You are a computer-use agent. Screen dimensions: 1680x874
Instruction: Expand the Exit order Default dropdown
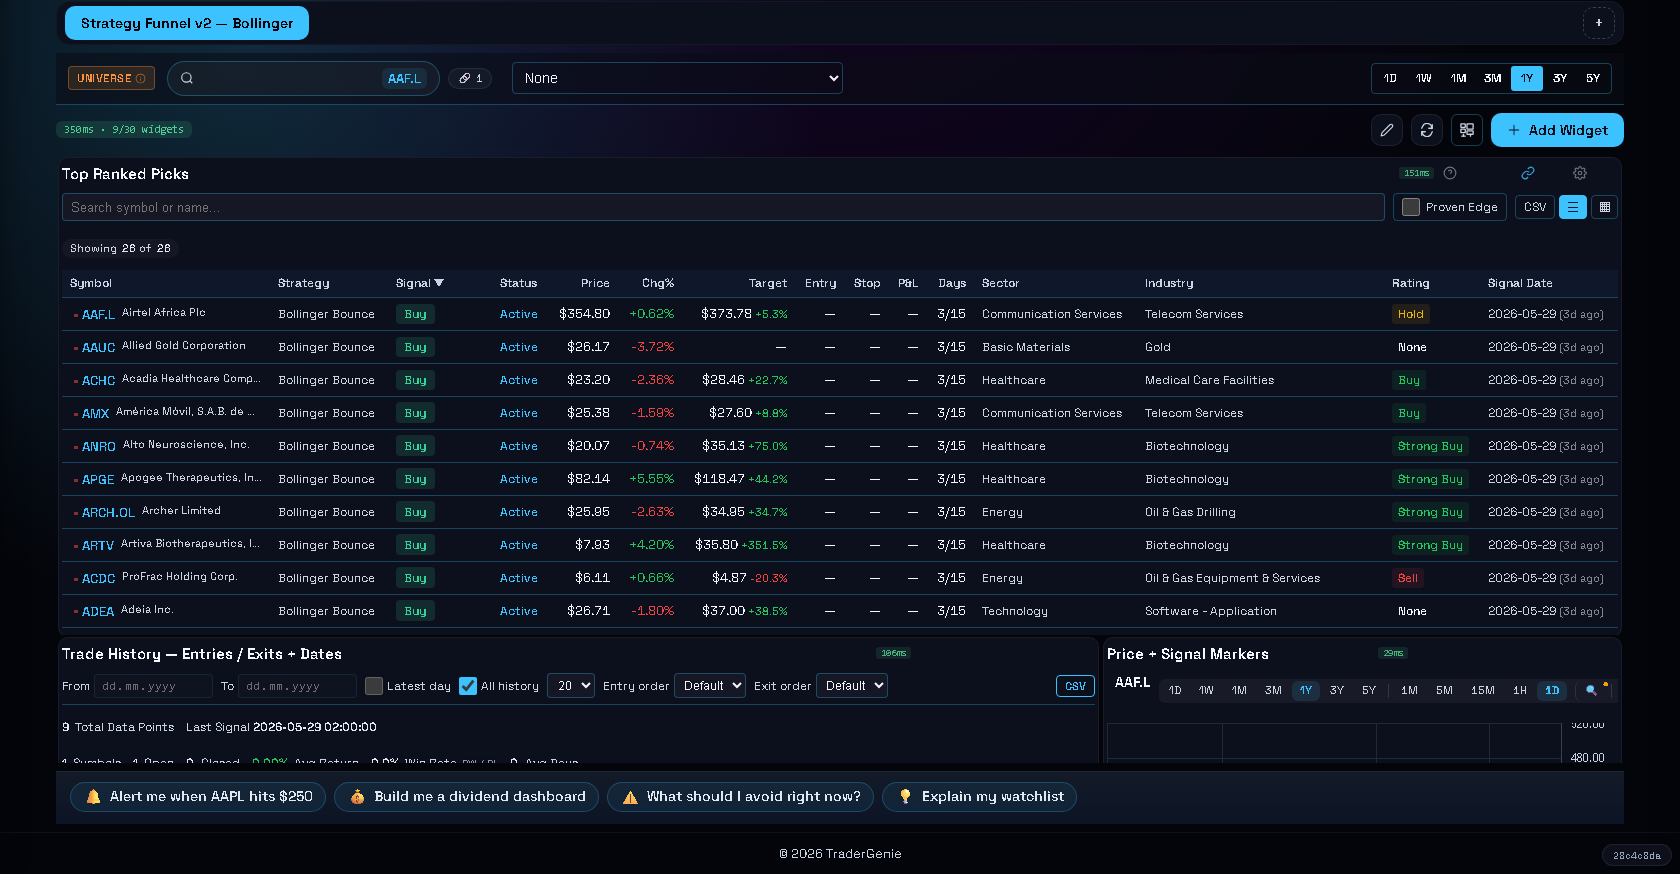coord(852,686)
